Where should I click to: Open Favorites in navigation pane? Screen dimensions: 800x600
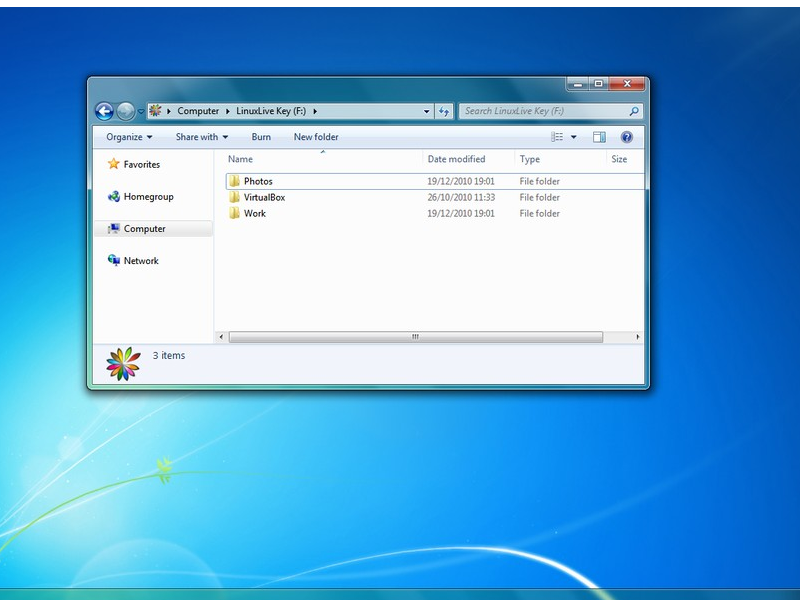[141, 165]
